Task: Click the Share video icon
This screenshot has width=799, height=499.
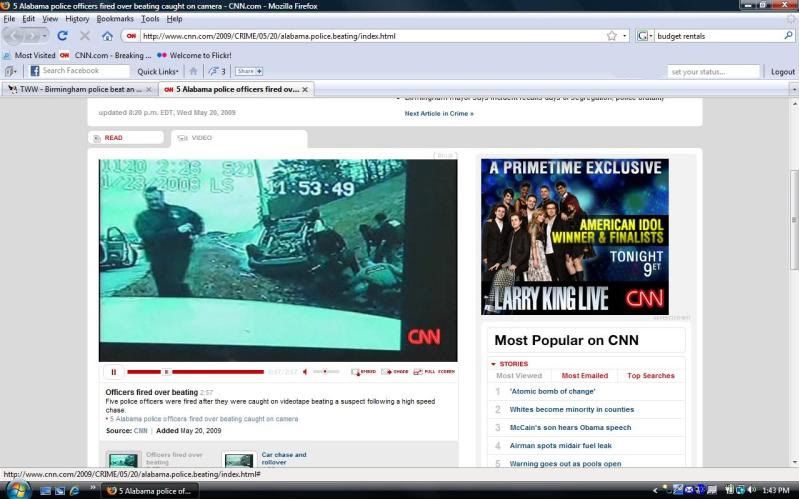Action: click(x=395, y=372)
